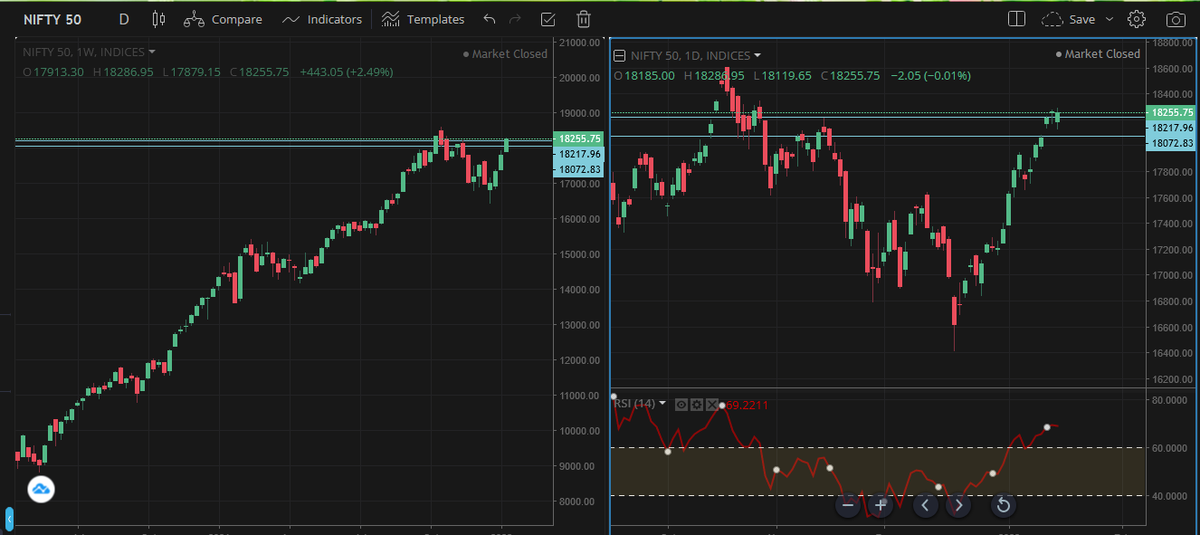Undo the last chart action
Image resolution: width=1200 pixels, height=535 pixels.
[489, 19]
